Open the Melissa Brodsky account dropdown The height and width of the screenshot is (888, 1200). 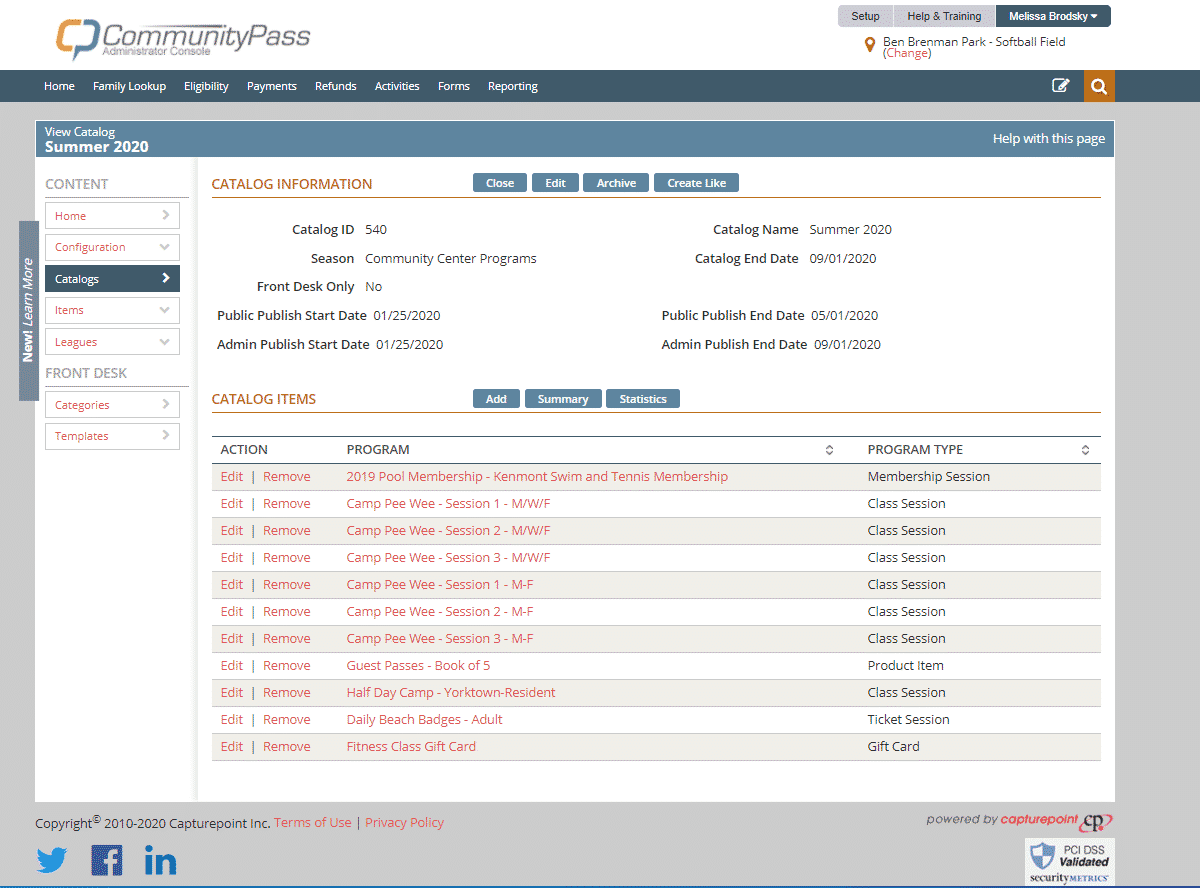[x=1053, y=16]
